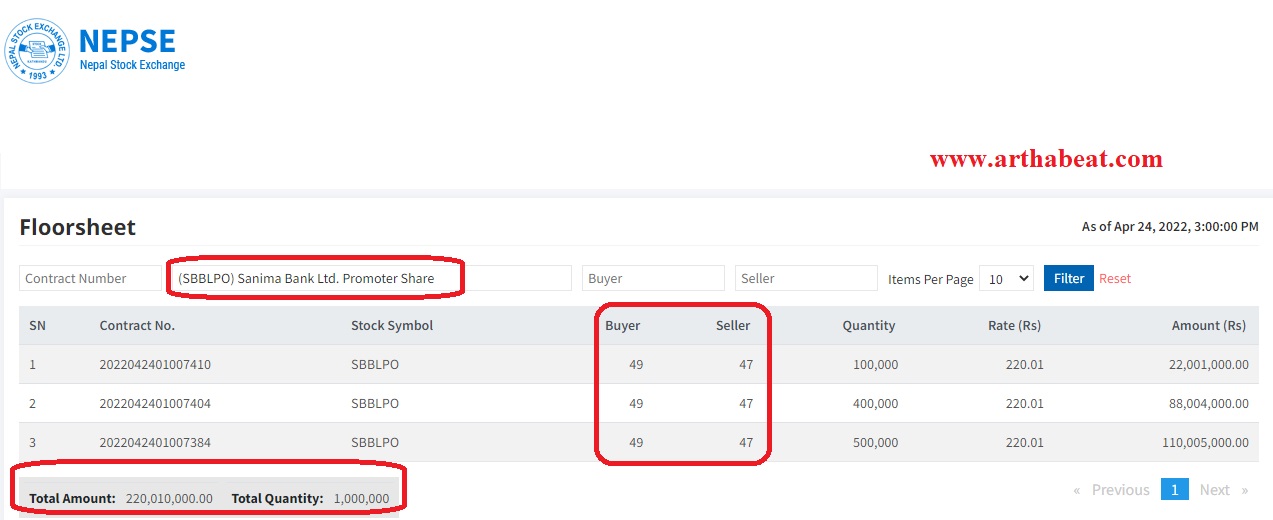
Task: Click the Seller filter input field
Action: click(x=805, y=278)
